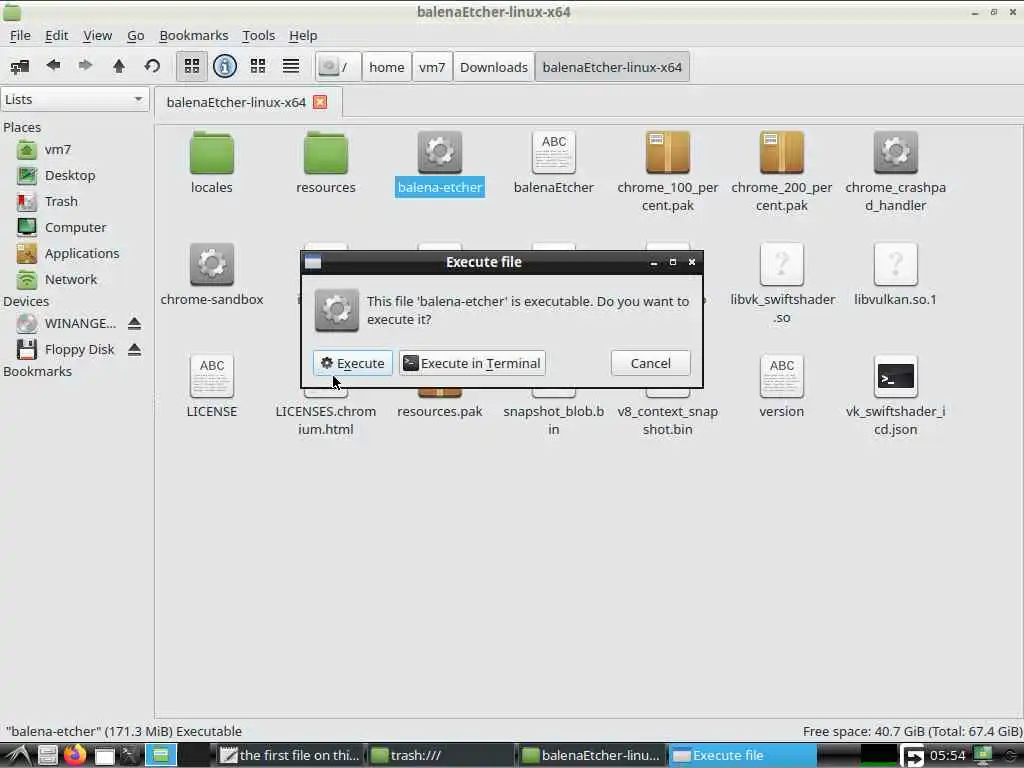The image size is (1024, 768).
Task: Select LICENSES.chromium.html file label
Action: pyautogui.click(x=326, y=421)
